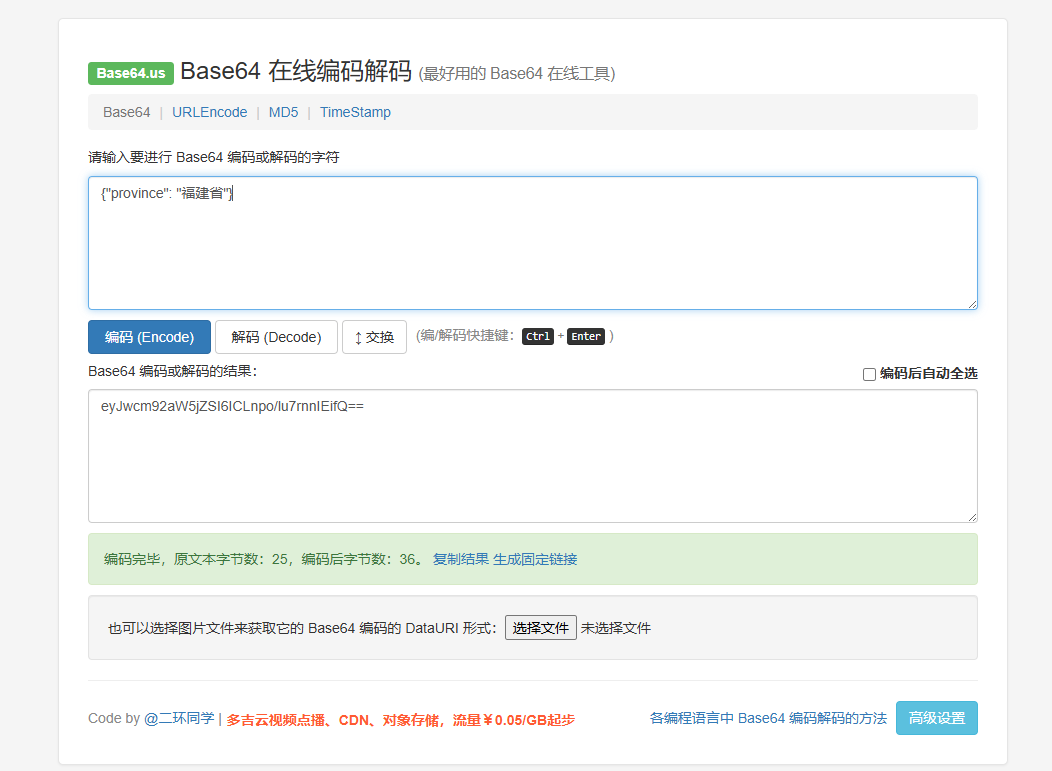This screenshot has width=1052, height=771.
Task: Click the 生成固定链接 link
Action: [535, 559]
